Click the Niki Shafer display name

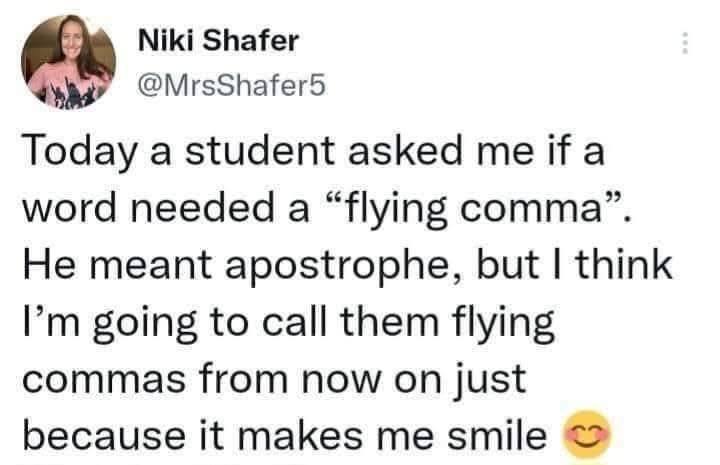[x=218, y=40]
